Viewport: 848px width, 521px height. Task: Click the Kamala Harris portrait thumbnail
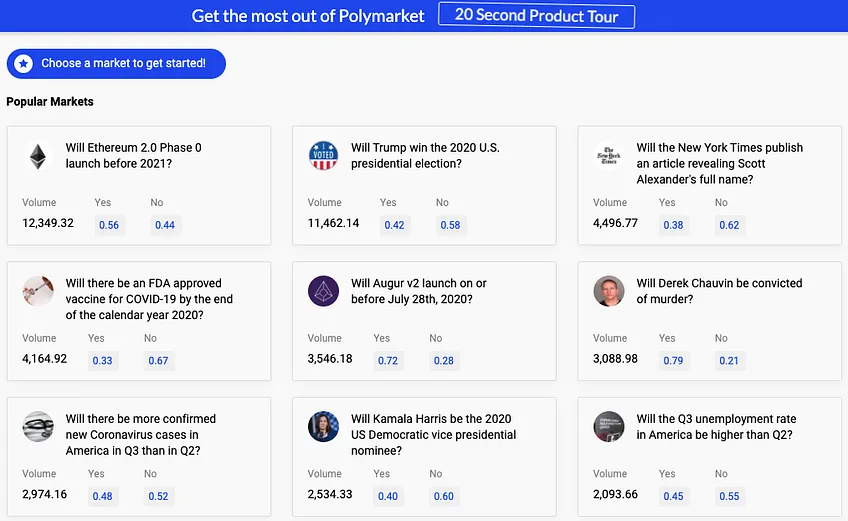(x=323, y=427)
